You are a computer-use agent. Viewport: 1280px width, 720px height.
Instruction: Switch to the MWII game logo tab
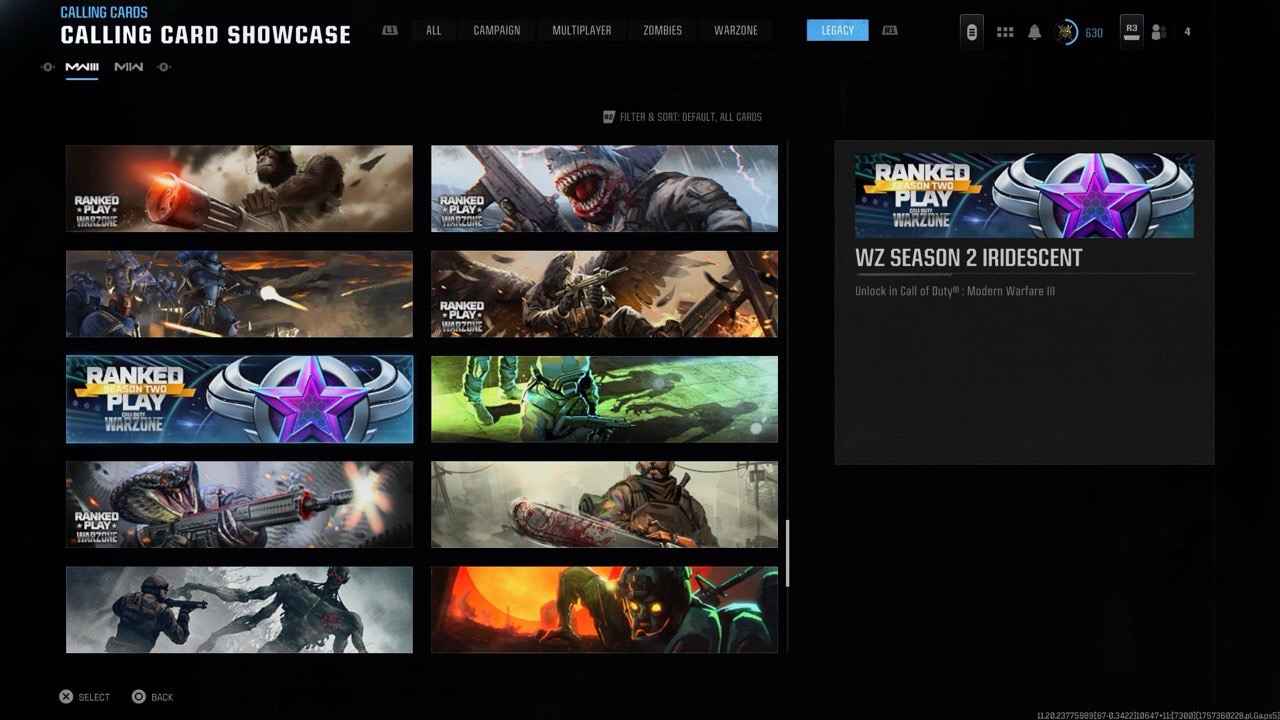tap(129, 67)
